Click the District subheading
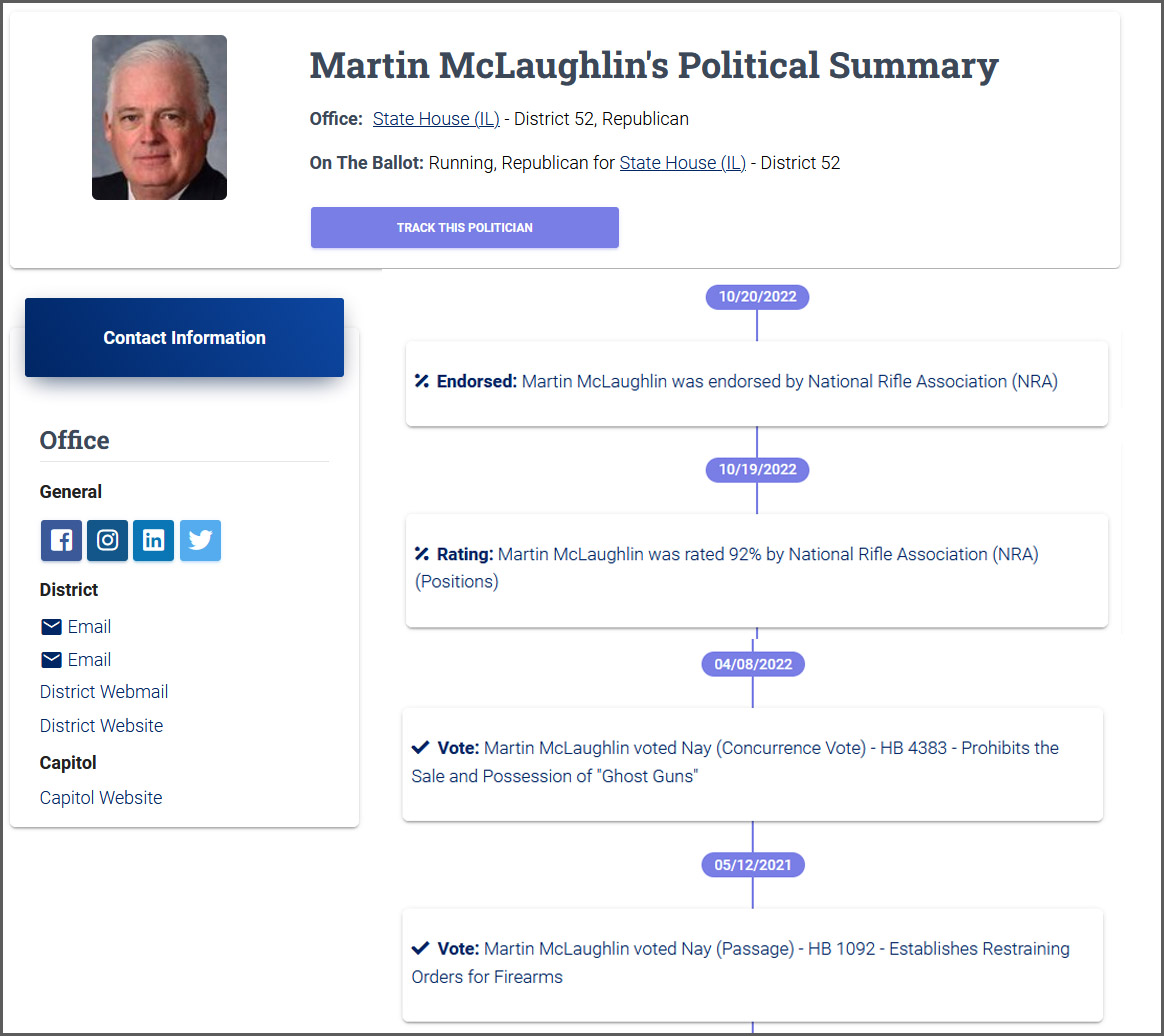This screenshot has height=1036, width=1164. coord(69,590)
